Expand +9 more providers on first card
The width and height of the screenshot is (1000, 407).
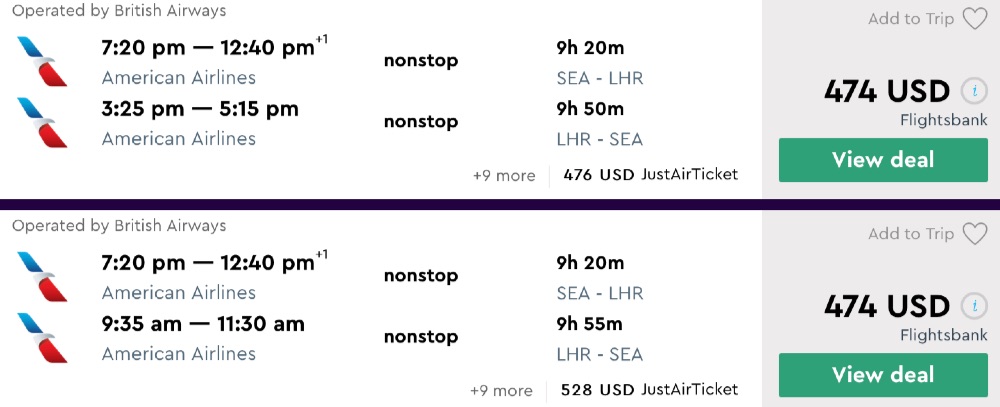coord(504,176)
